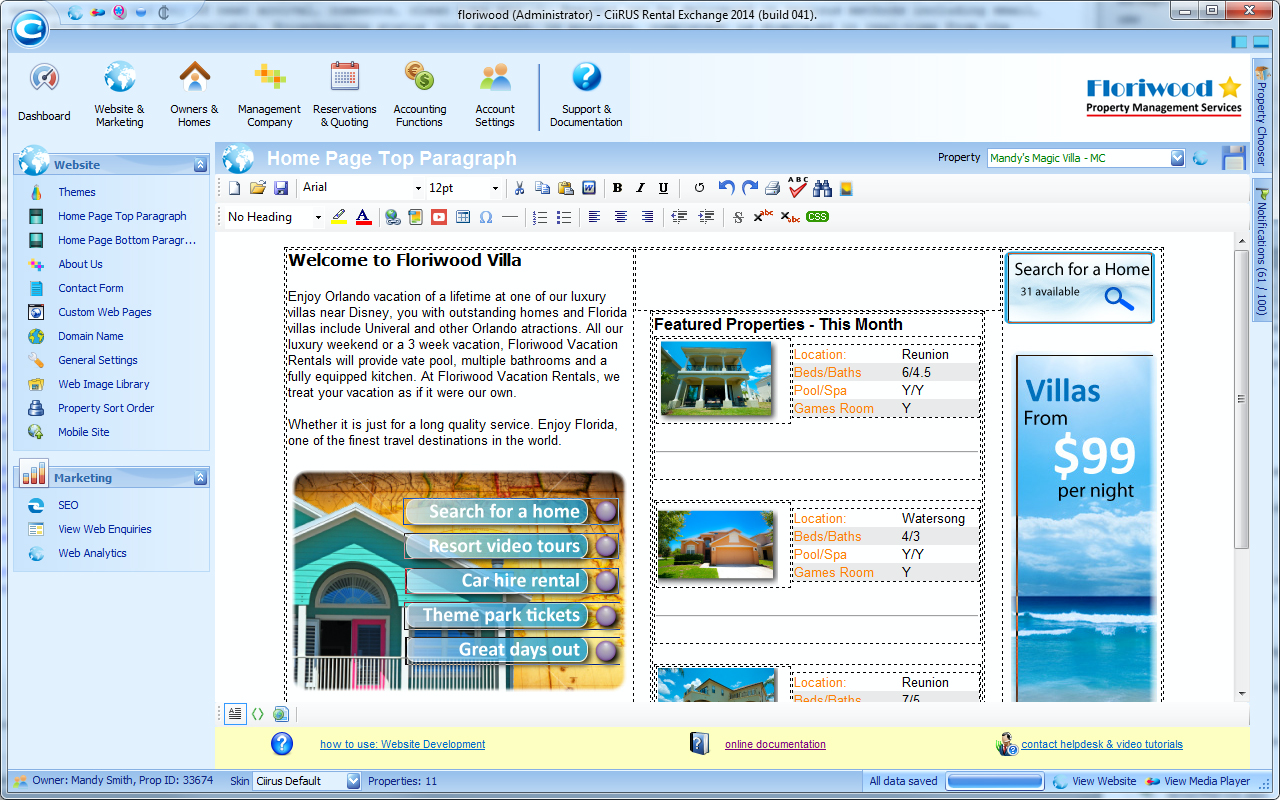Open Website & Marketing section
This screenshot has height=800, width=1280.
119,93
